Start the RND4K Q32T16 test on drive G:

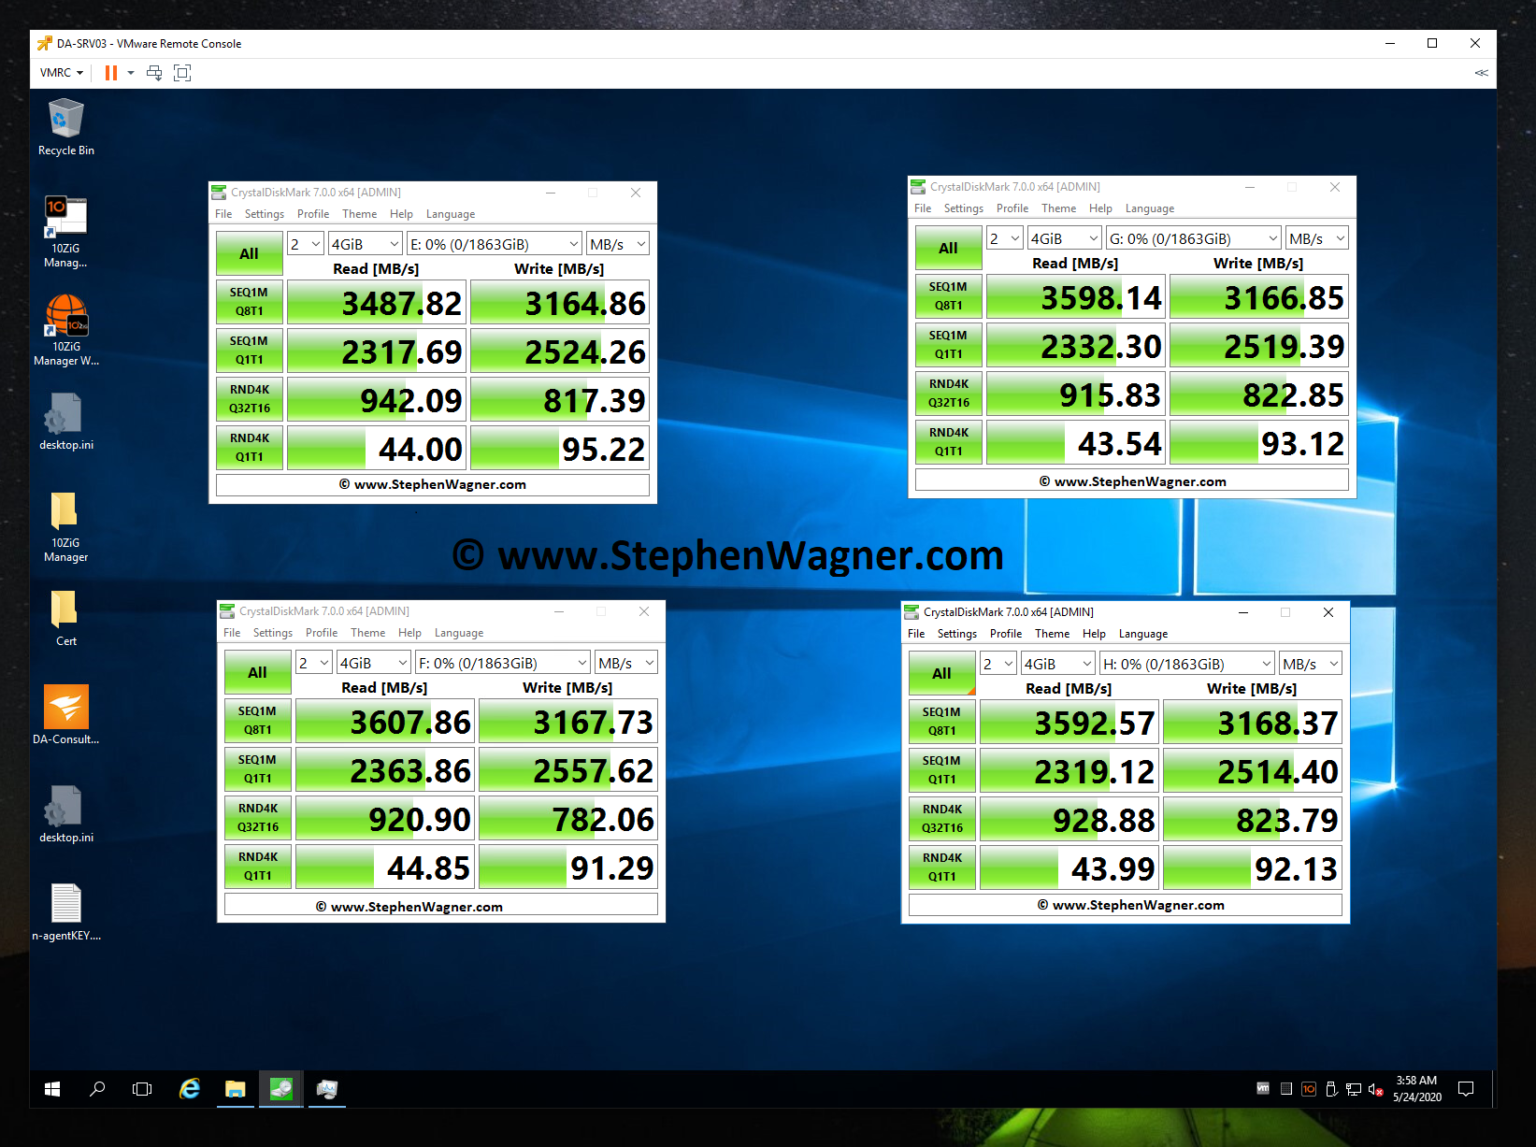(x=947, y=393)
